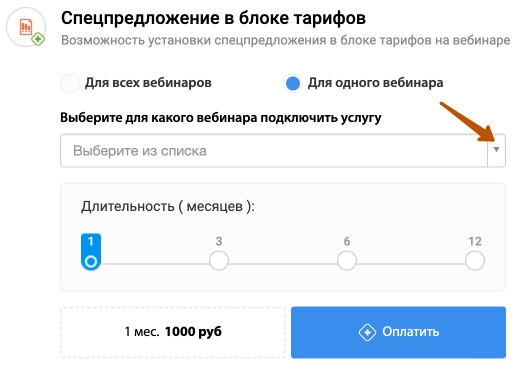Set duration to 6 months
521x370 pixels.
[x=347, y=260]
